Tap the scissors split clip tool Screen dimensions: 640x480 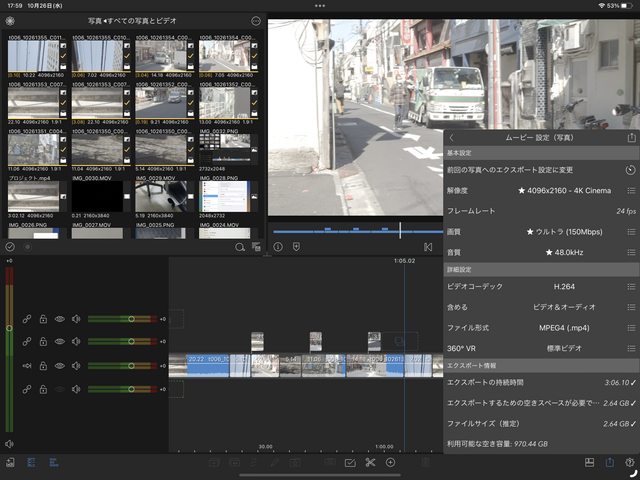pos(369,462)
